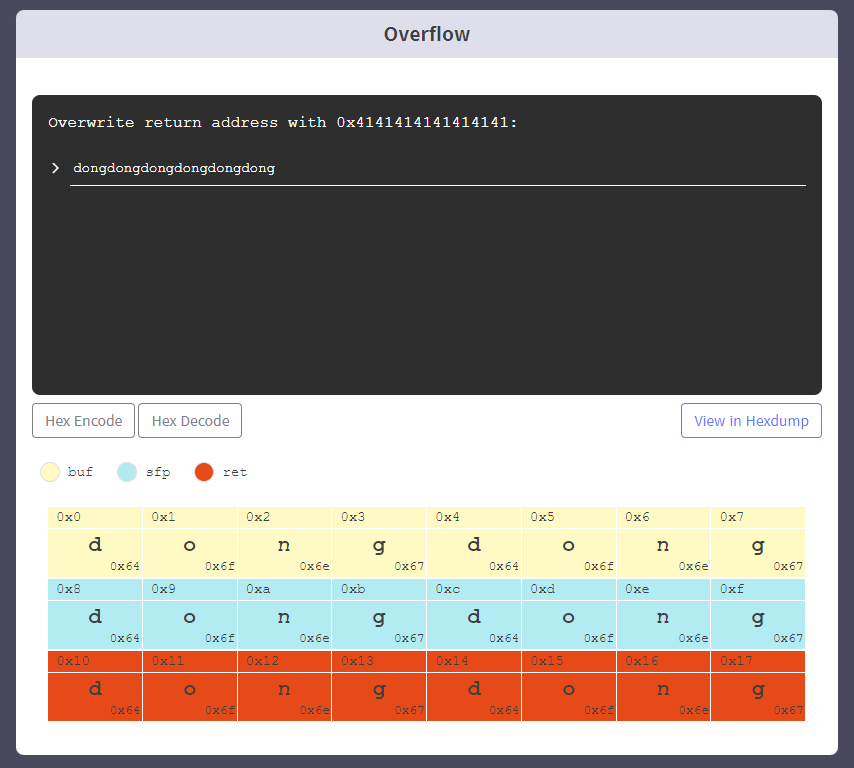Select sfp cell at offset 0x9
Viewport: 854px width, 768px height.
190,614
